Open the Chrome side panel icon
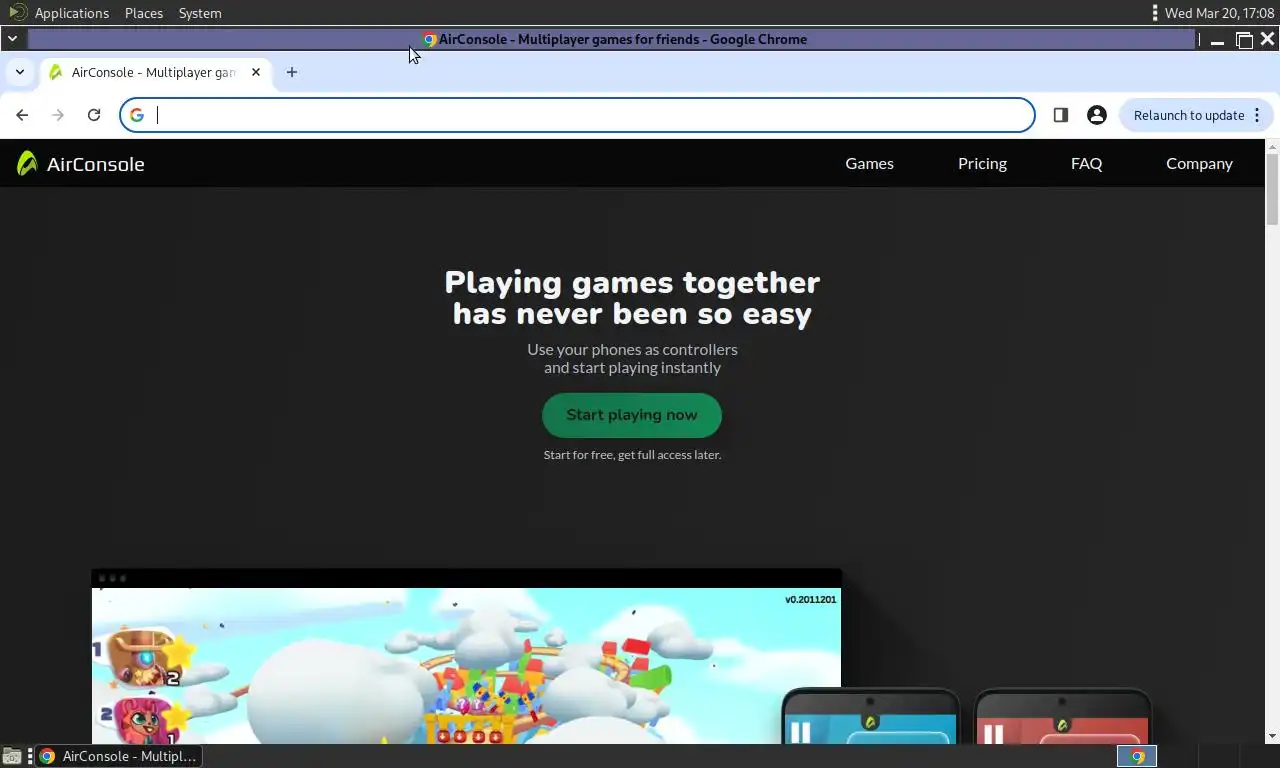This screenshot has height=768, width=1280. 1061,115
